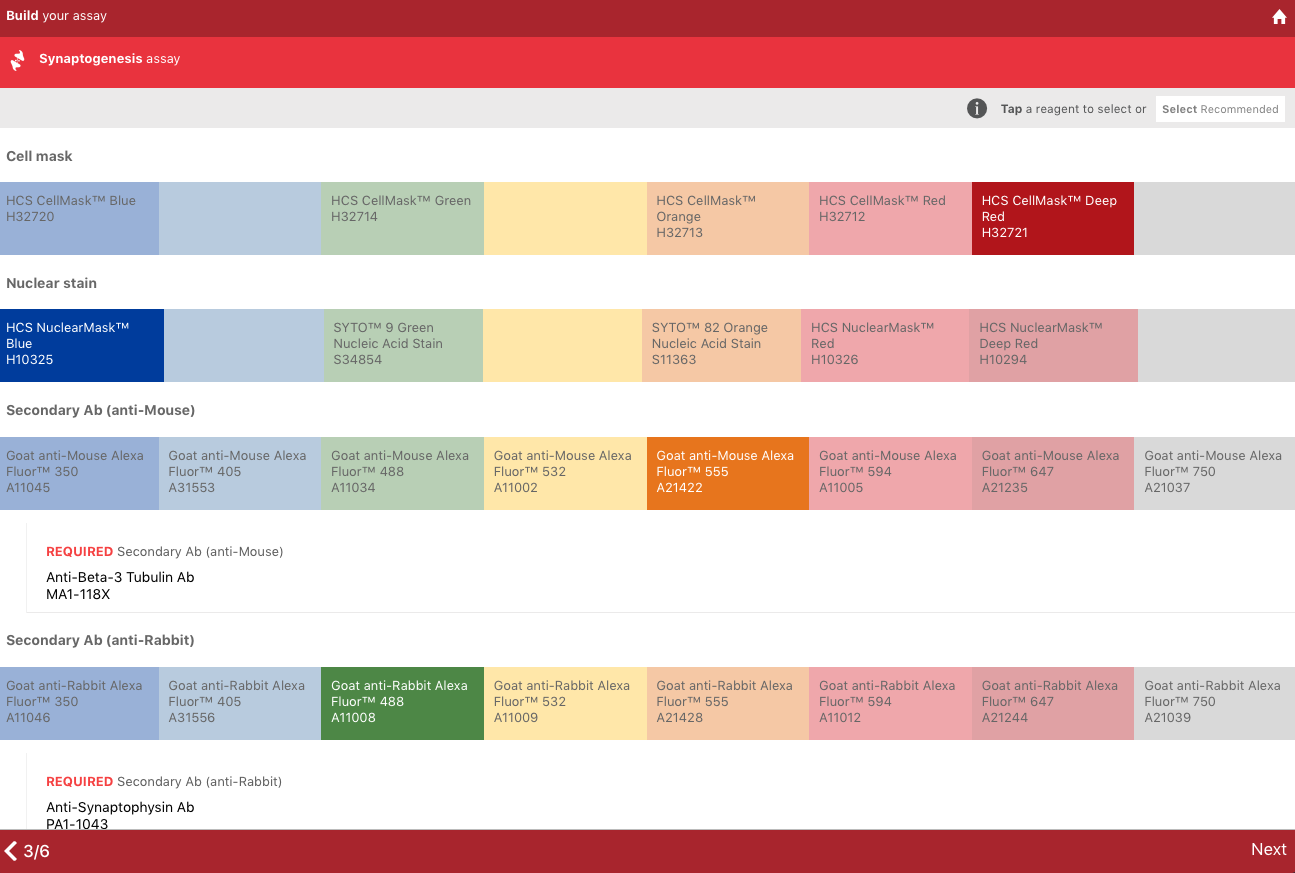Toggle Goat anti-Mouse Alexa Fluor 555 tile
The image size is (1295, 873).
click(727, 473)
